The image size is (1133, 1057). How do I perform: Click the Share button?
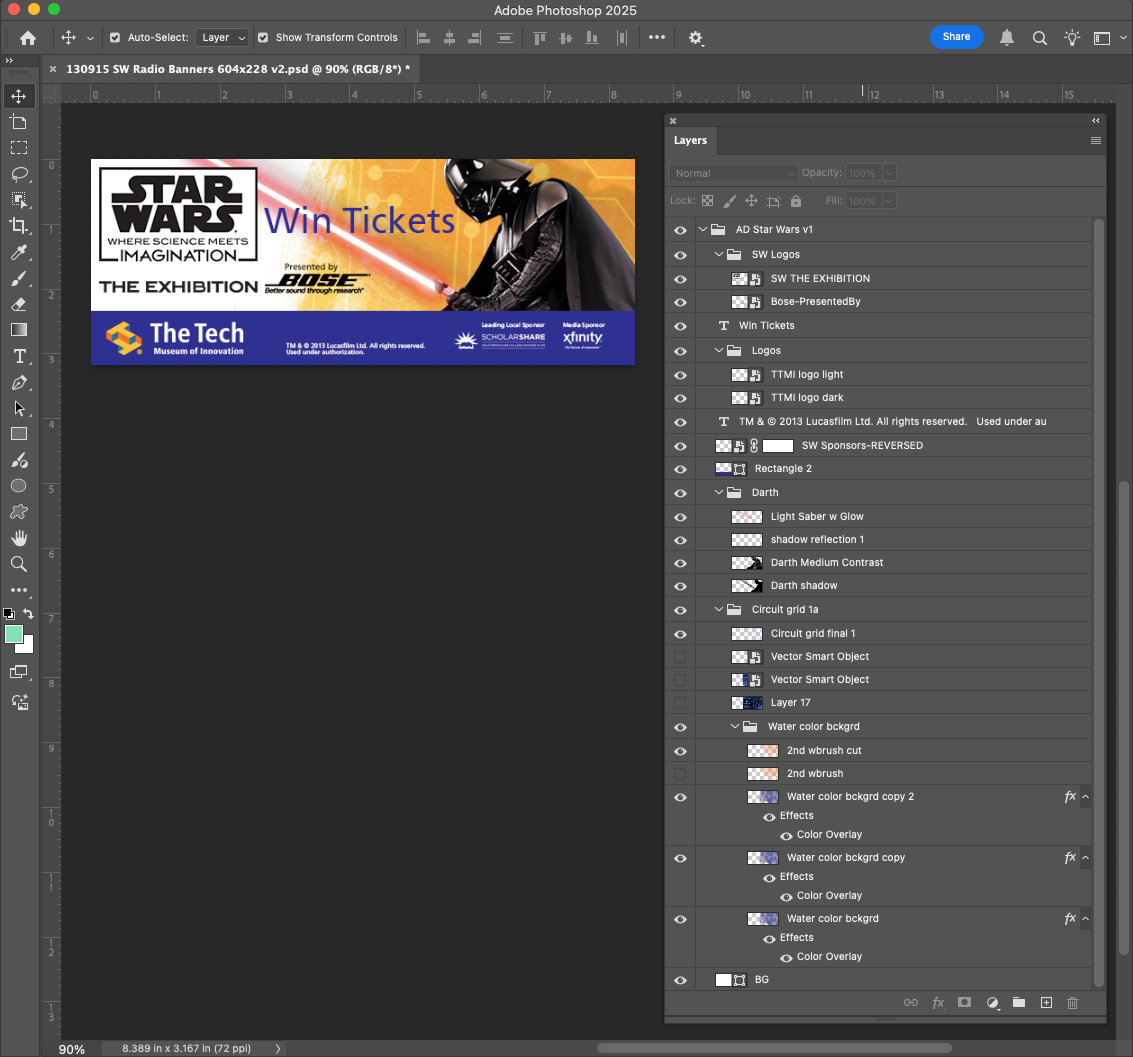[956, 37]
